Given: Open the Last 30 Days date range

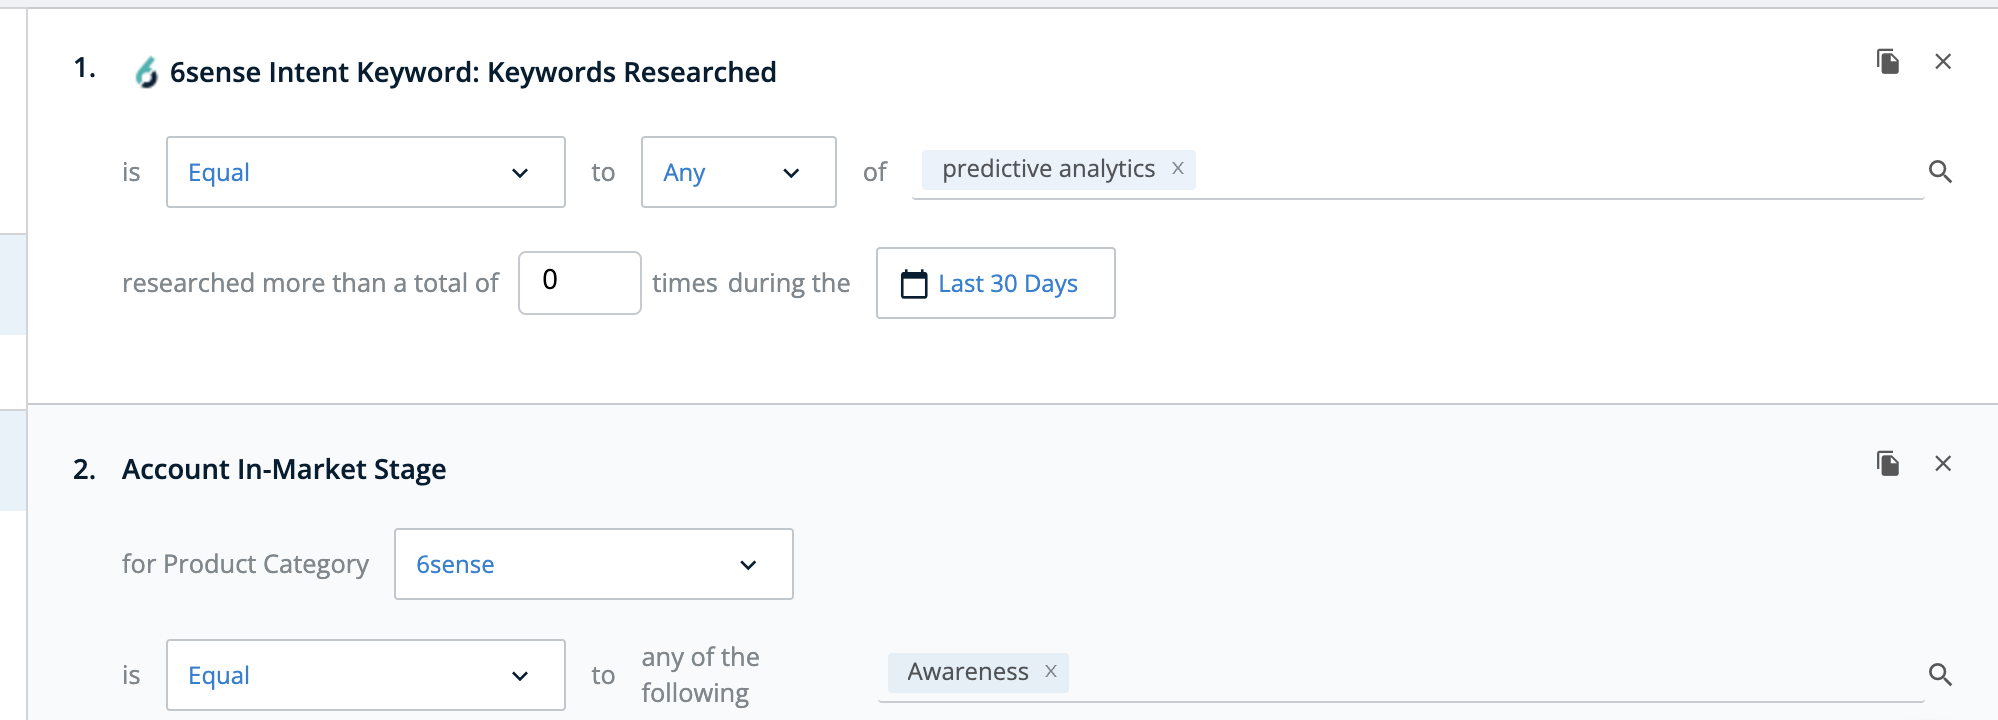Looking at the screenshot, I should (996, 283).
